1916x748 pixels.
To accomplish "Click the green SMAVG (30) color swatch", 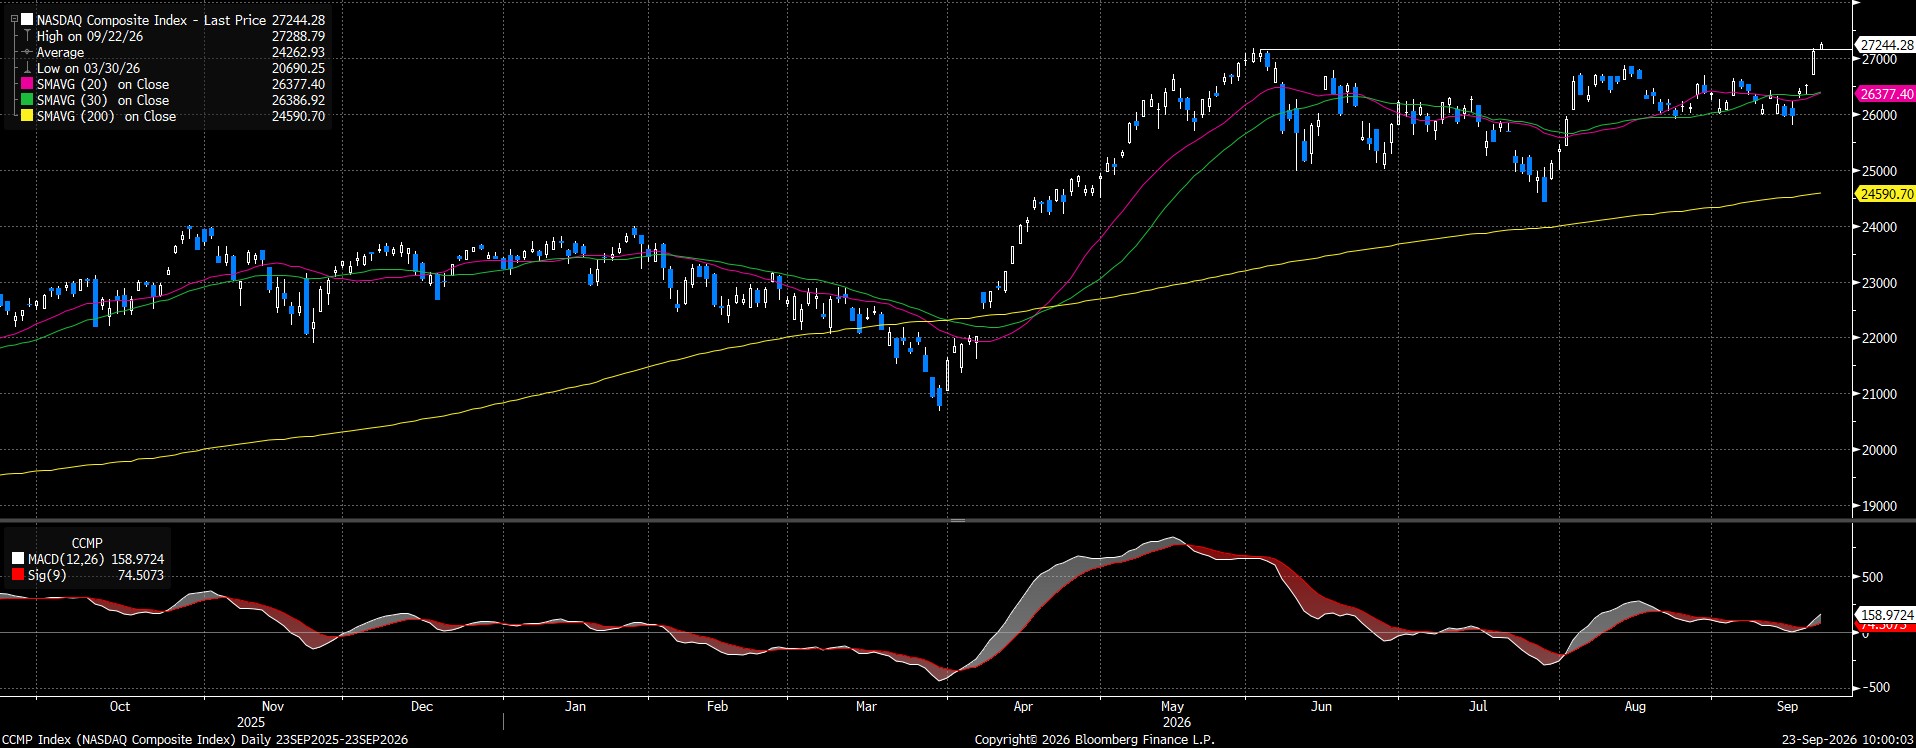I will click(x=27, y=100).
